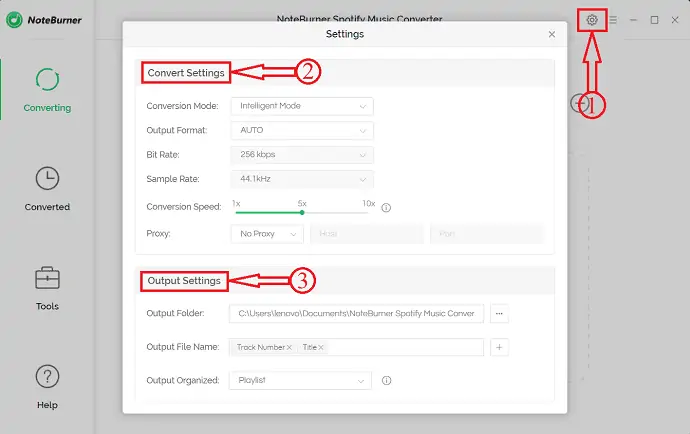Remove the Track Number tag
The image size is (690, 434).
289,347
